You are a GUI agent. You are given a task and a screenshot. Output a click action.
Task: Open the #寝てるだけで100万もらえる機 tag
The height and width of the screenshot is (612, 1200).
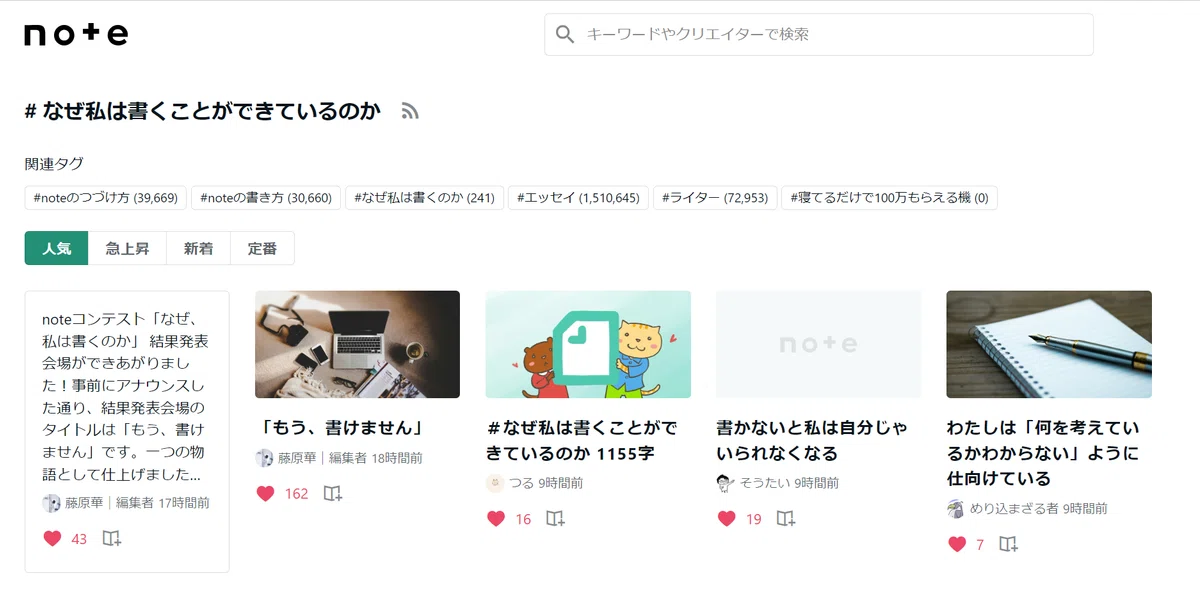click(x=889, y=198)
